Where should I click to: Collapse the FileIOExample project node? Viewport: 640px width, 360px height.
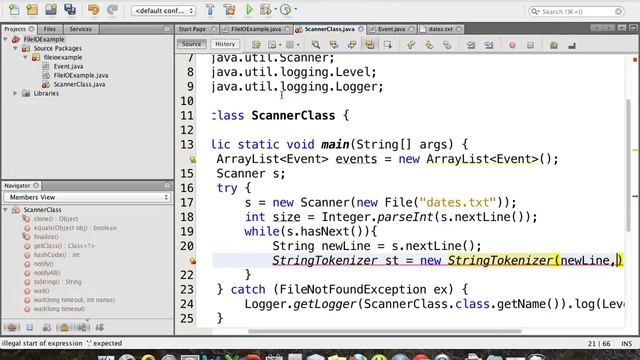click(x=6, y=39)
